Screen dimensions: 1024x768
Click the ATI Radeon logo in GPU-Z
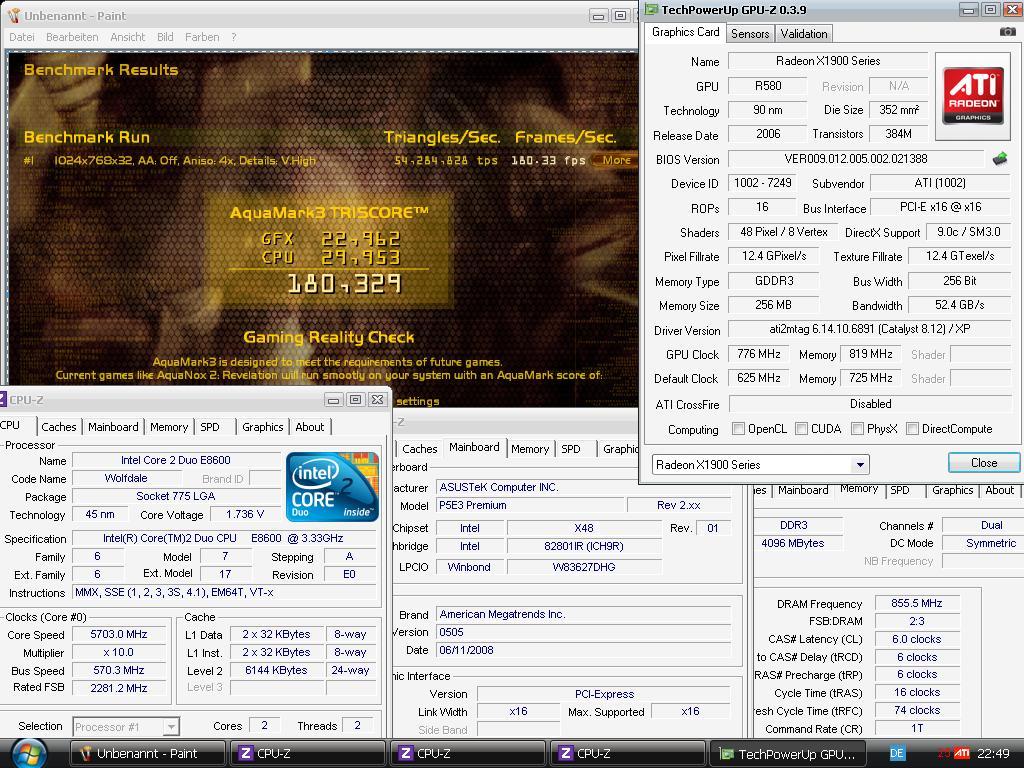click(x=972, y=96)
